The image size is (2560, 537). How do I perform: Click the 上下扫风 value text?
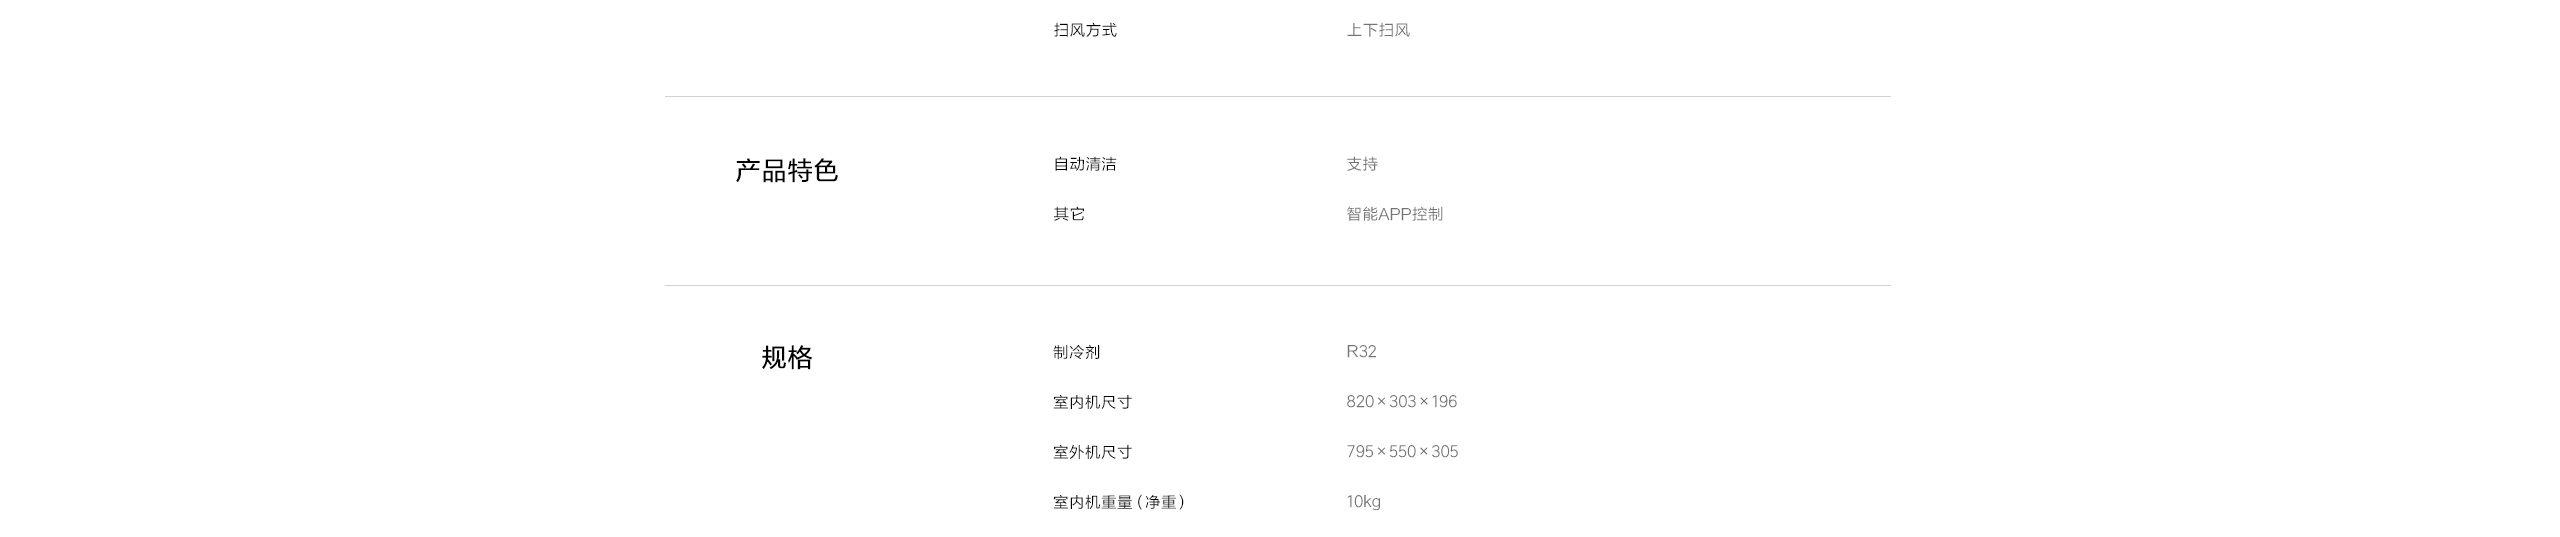click(1377, 30)
